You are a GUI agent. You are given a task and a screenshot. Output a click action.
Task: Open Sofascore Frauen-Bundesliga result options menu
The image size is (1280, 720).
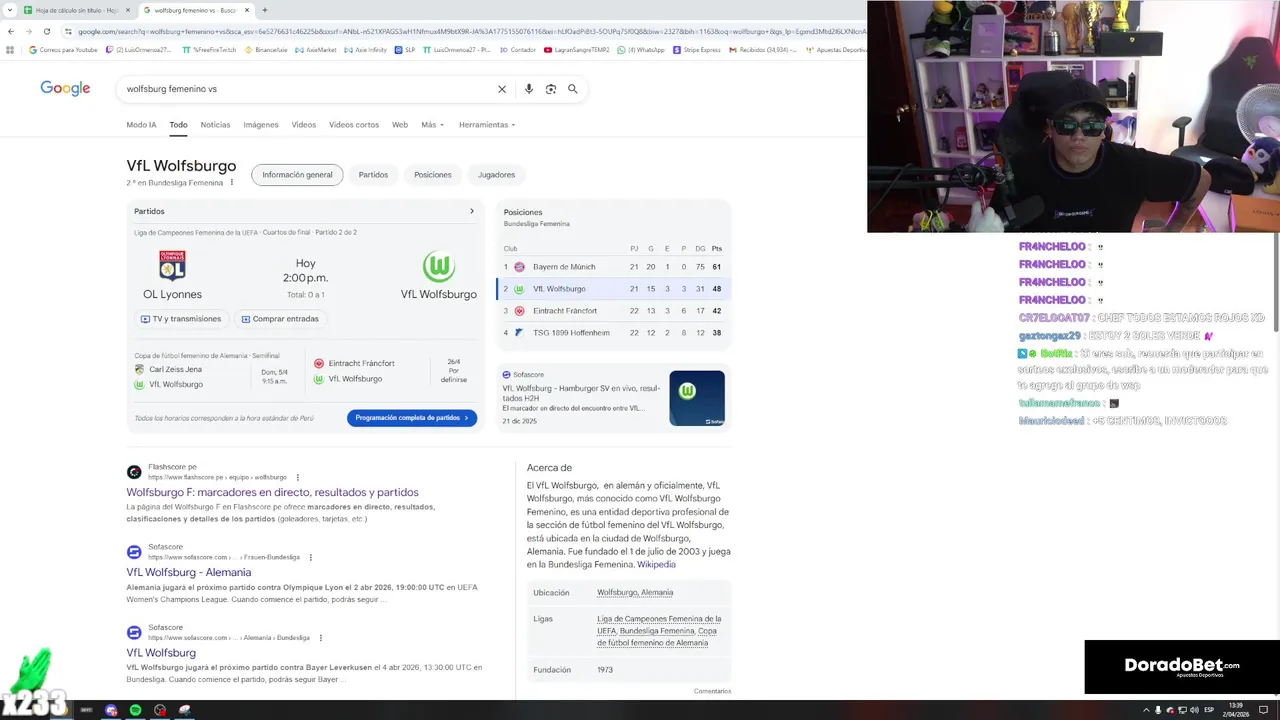[x=311, y=557]
